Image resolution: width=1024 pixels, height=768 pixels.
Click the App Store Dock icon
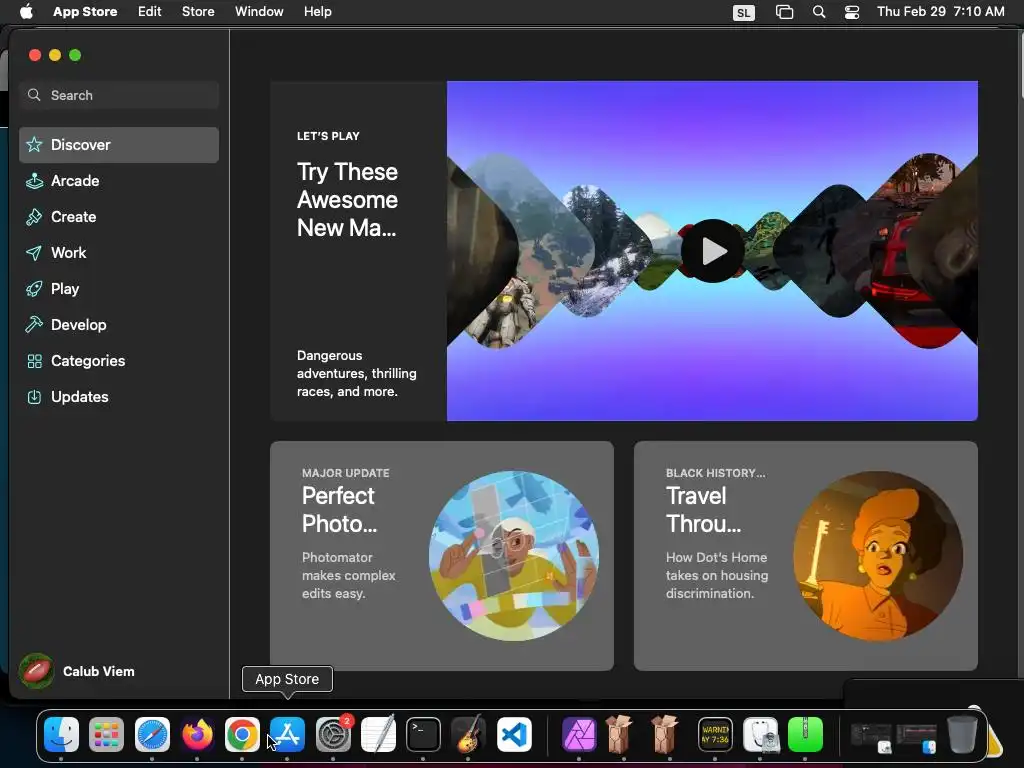287,735
